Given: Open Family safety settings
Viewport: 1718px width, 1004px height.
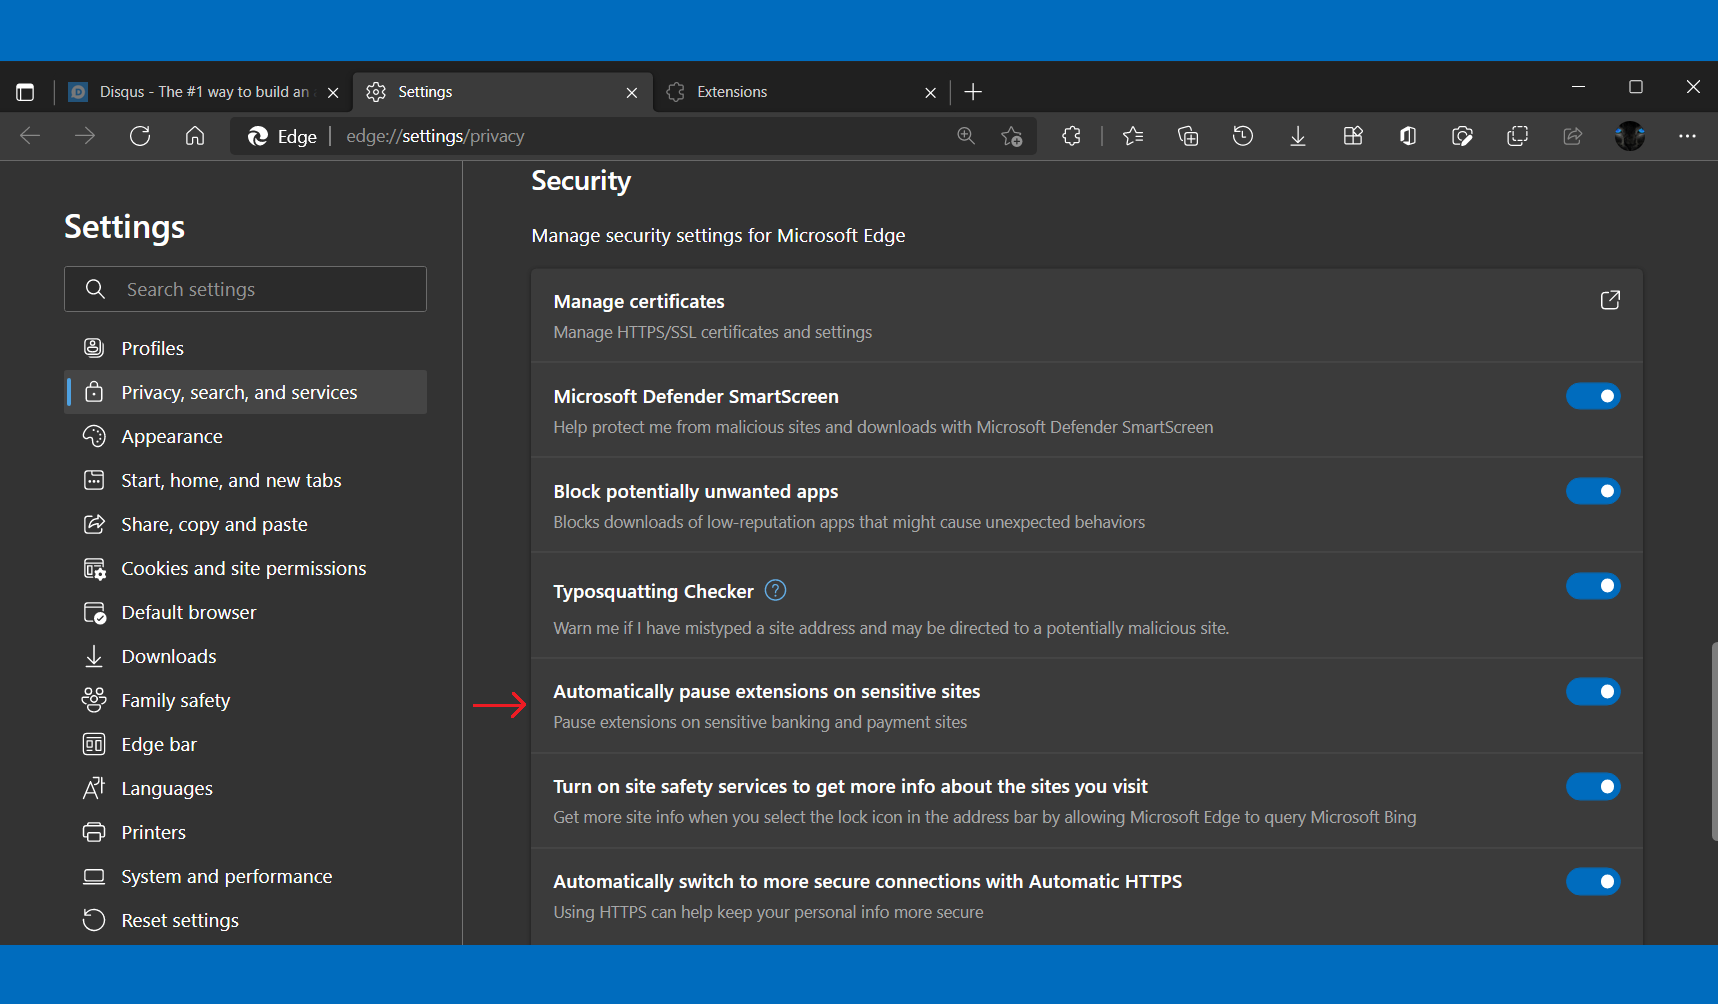Looking at the screenshot, I should pos(245,700).
